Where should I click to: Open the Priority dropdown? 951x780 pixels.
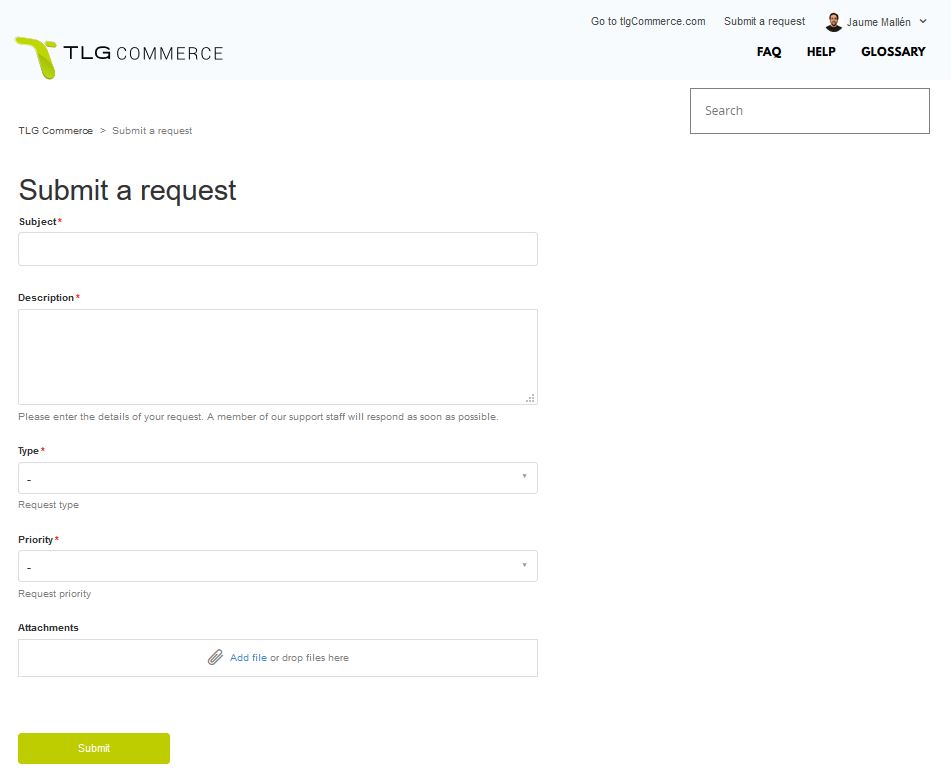(278, 566)
